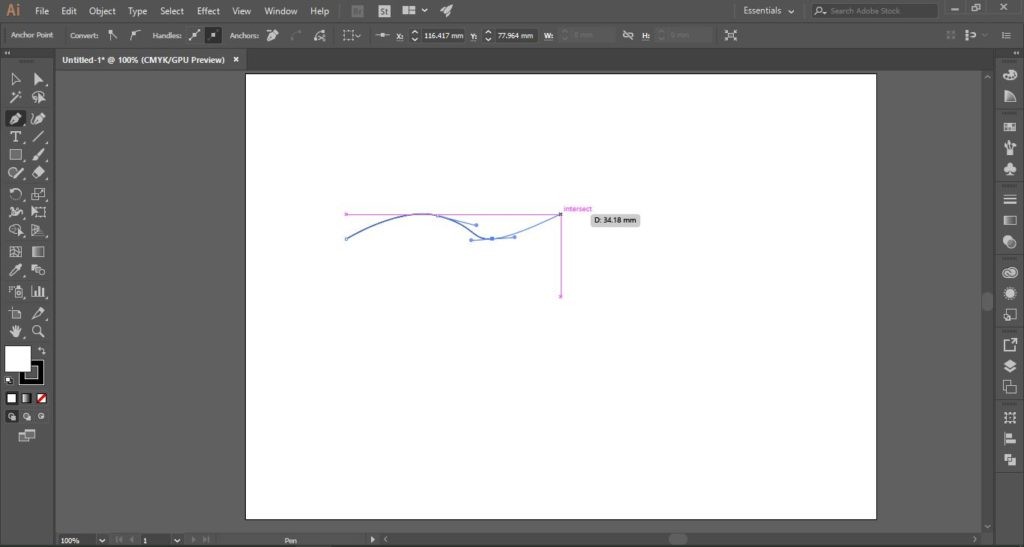Select the Zoom tool
Image resolution: width=1024 pixels, height=547 pixels.
(x=38, y=332)
